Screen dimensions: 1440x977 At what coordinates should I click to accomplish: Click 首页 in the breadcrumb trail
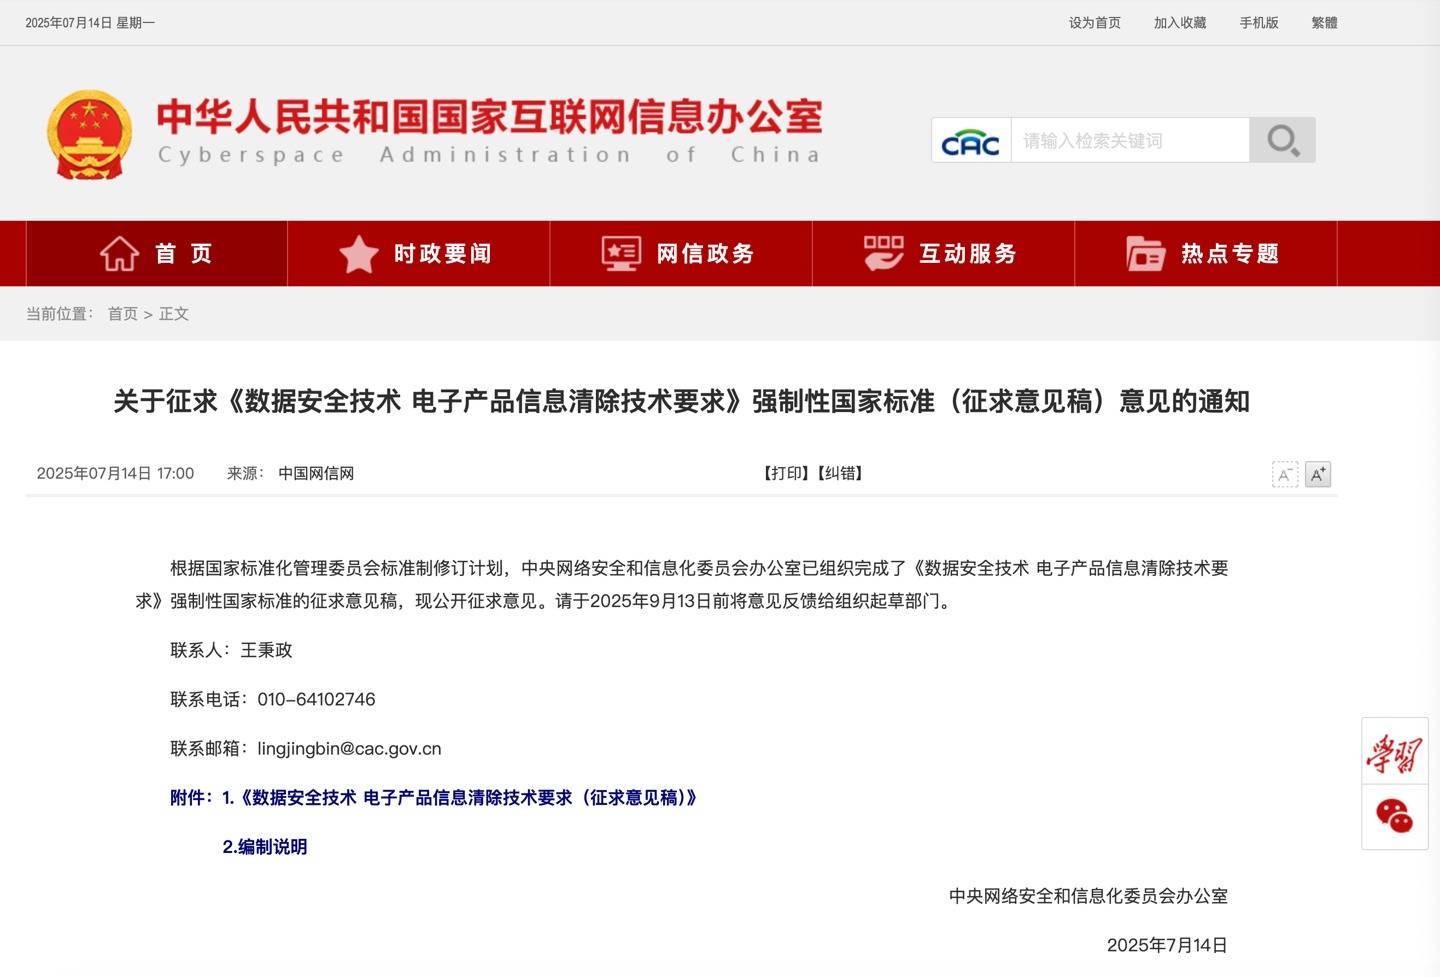(122, 313)
